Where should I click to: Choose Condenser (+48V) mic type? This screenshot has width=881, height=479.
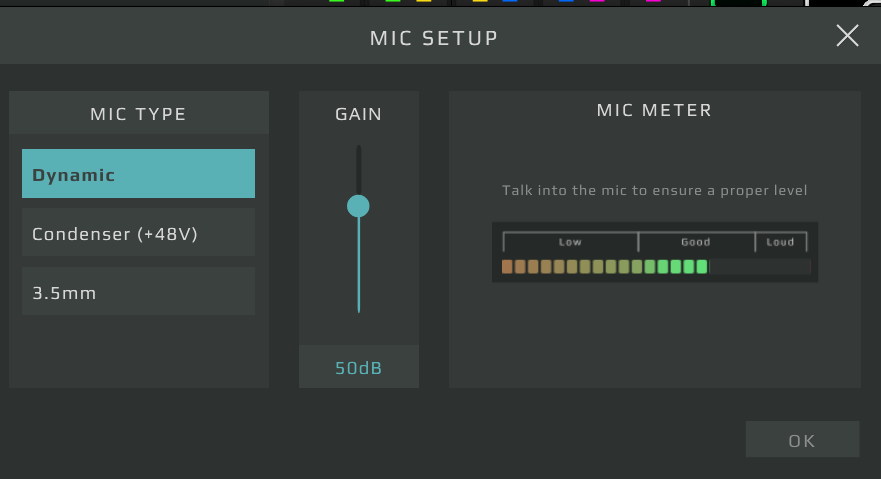138,233
